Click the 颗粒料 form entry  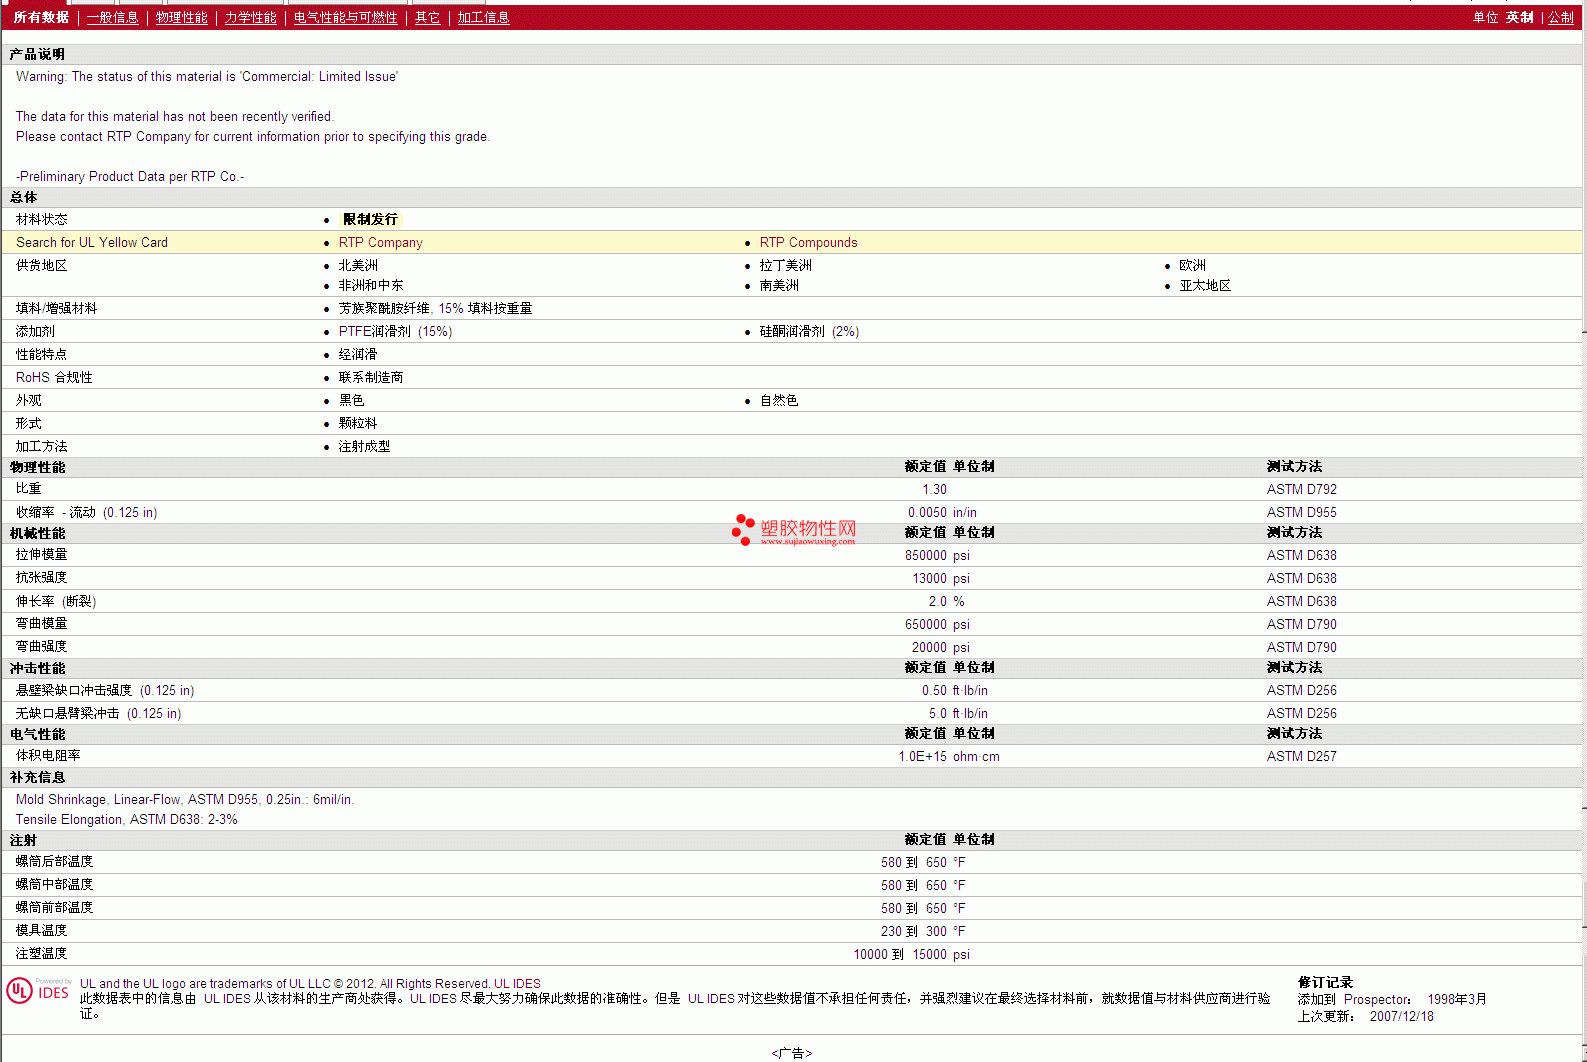(358, 424)
